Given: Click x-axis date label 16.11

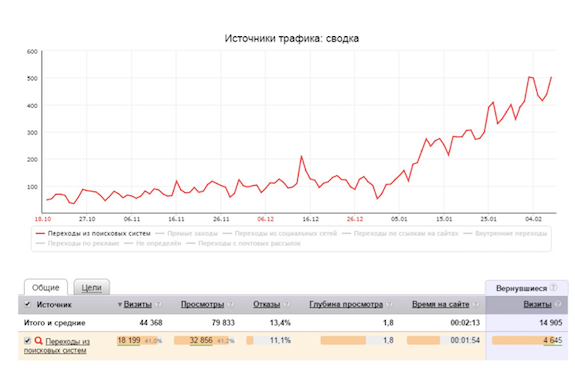Looking at the screenshot, I should pos(176,219).
